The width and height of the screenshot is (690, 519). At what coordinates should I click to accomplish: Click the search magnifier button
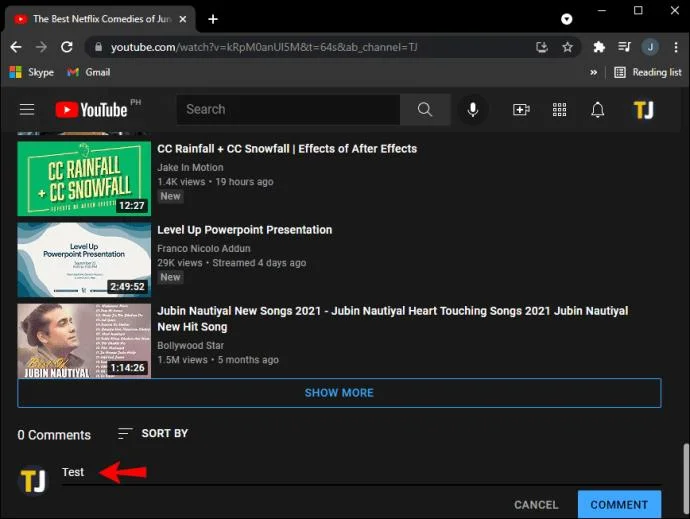coord(425,109)
